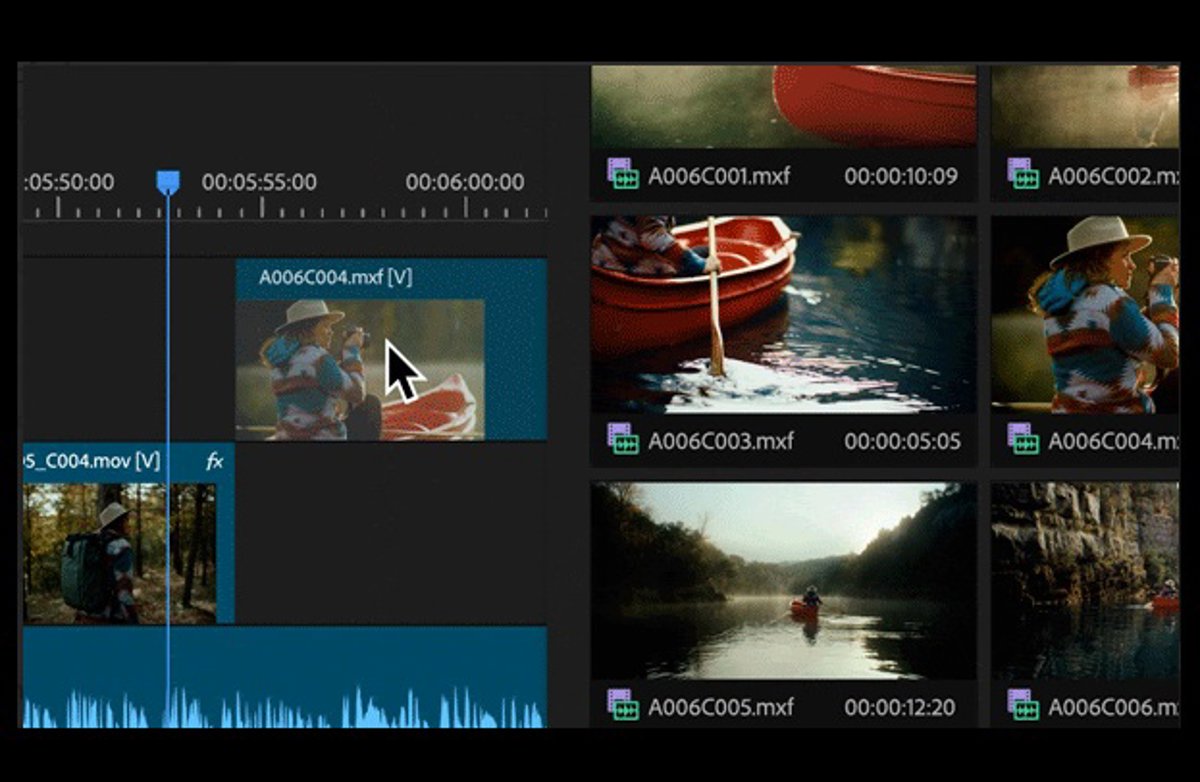Click the clip icon beside A006C003.mxf
Image resolution: width=1200 pixels, height=782 pixels.
tap(623, 439)
